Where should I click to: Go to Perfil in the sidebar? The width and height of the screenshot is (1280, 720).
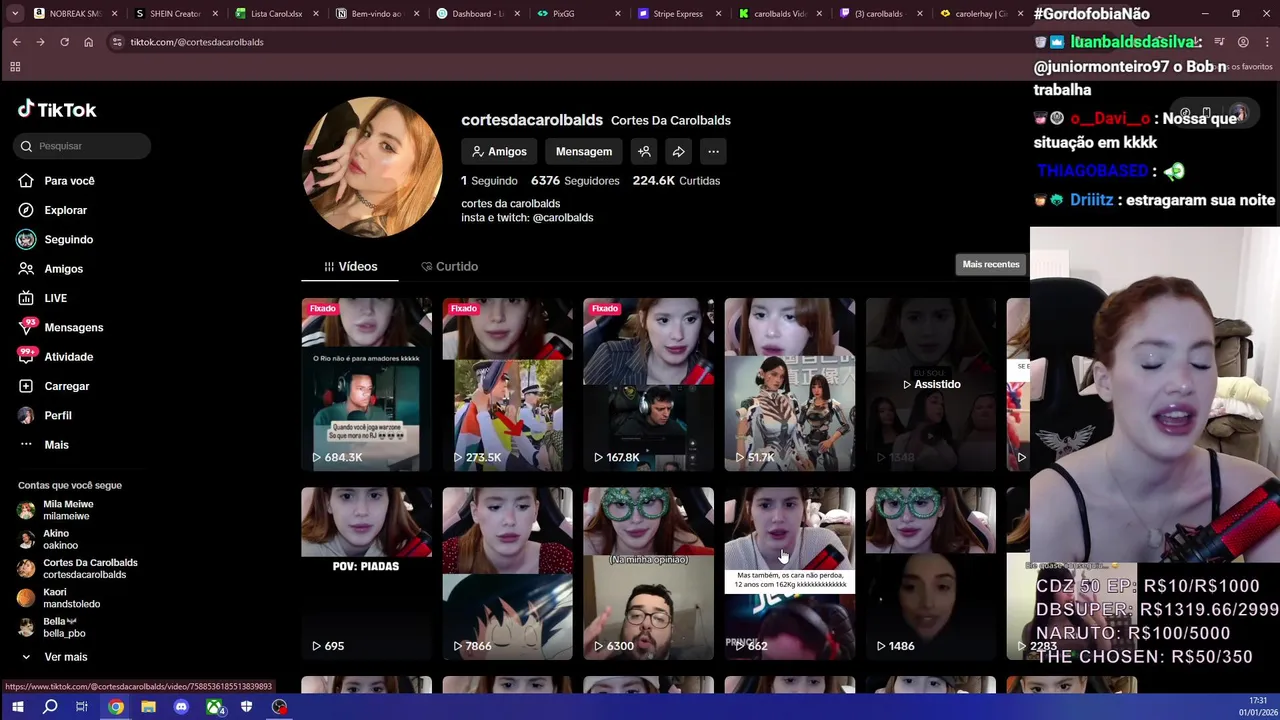click(x=45, y=415)
